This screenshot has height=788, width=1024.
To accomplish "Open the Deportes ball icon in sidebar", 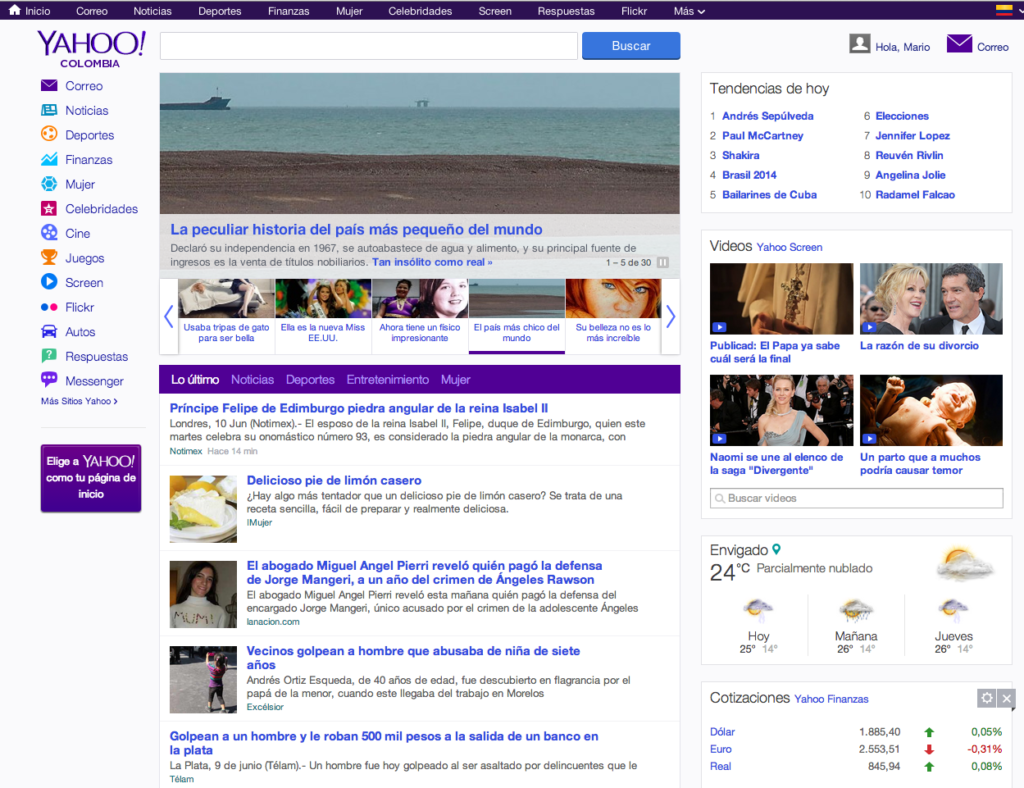I will (x=49, y=134).
